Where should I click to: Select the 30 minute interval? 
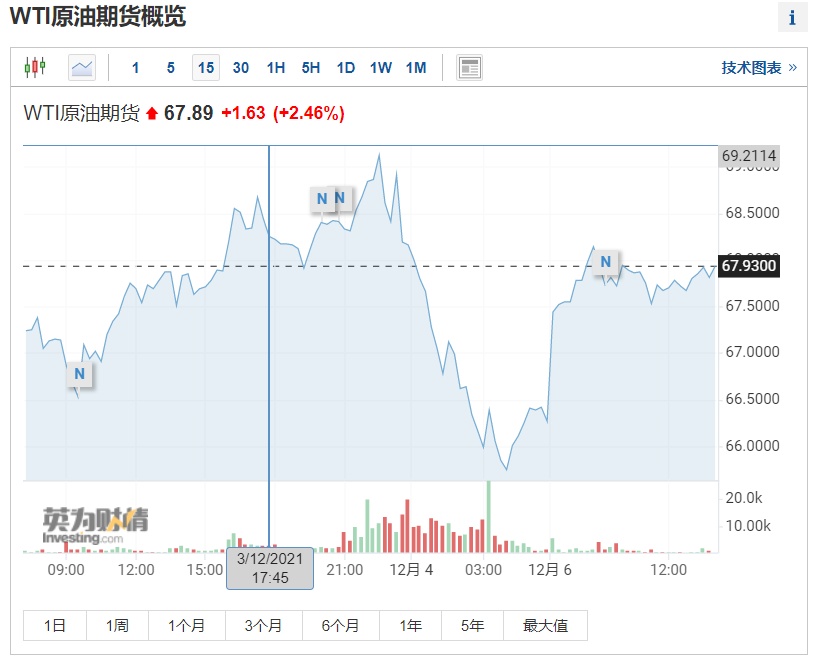coord(241,68)
